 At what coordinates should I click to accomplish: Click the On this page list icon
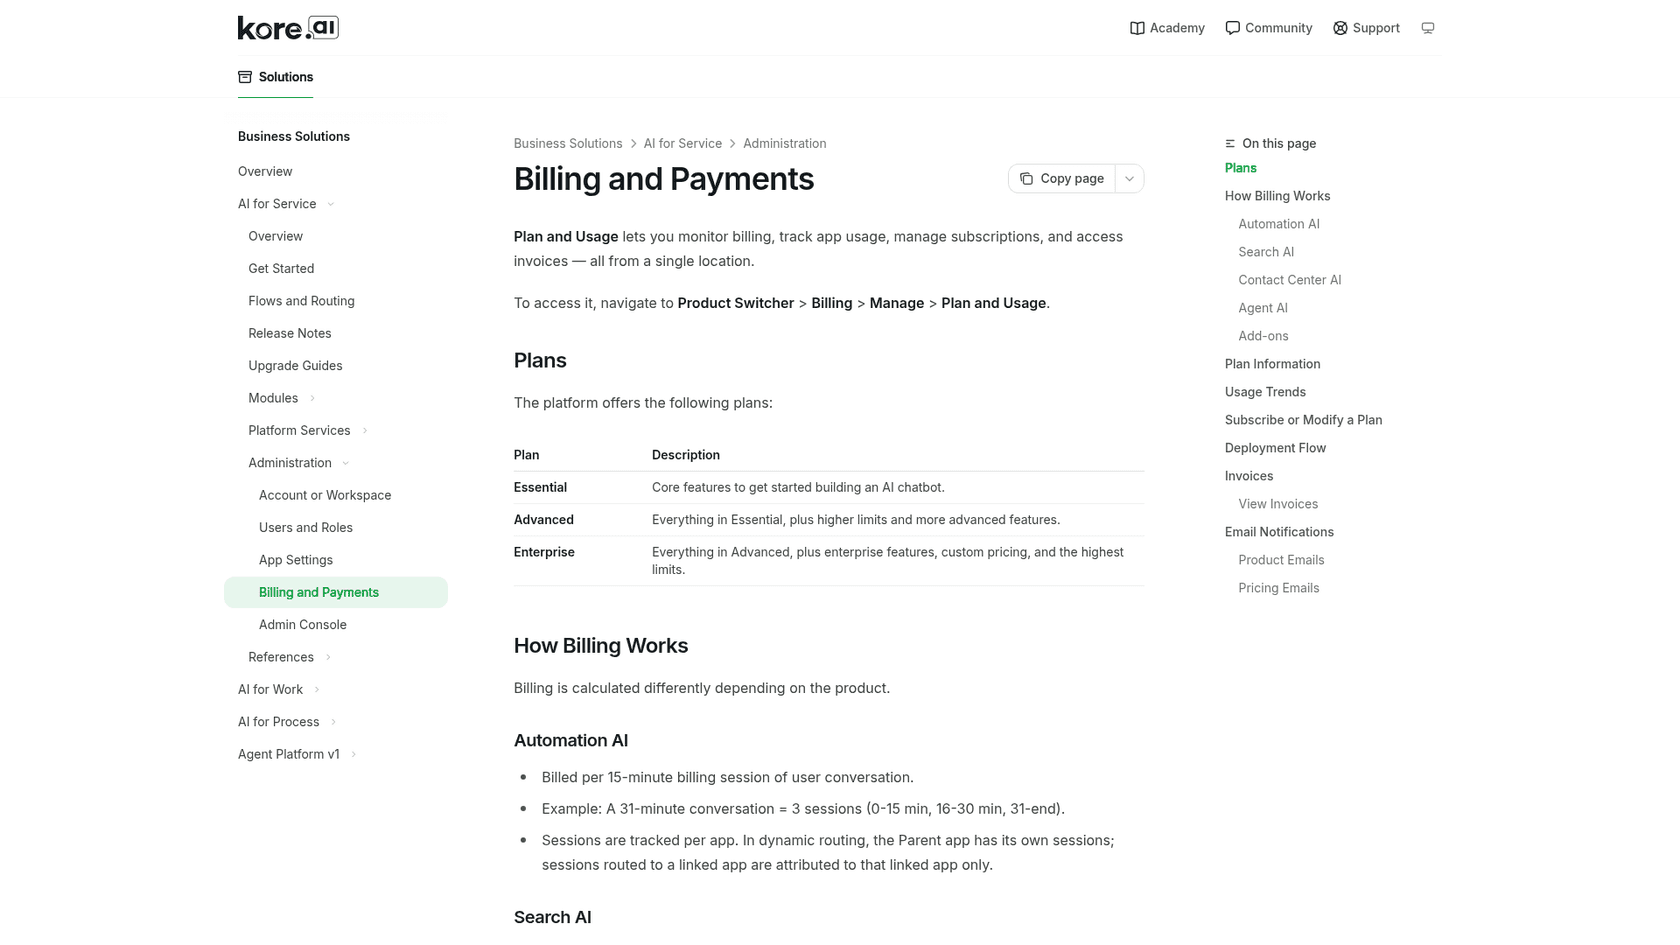pos(1230,144)
